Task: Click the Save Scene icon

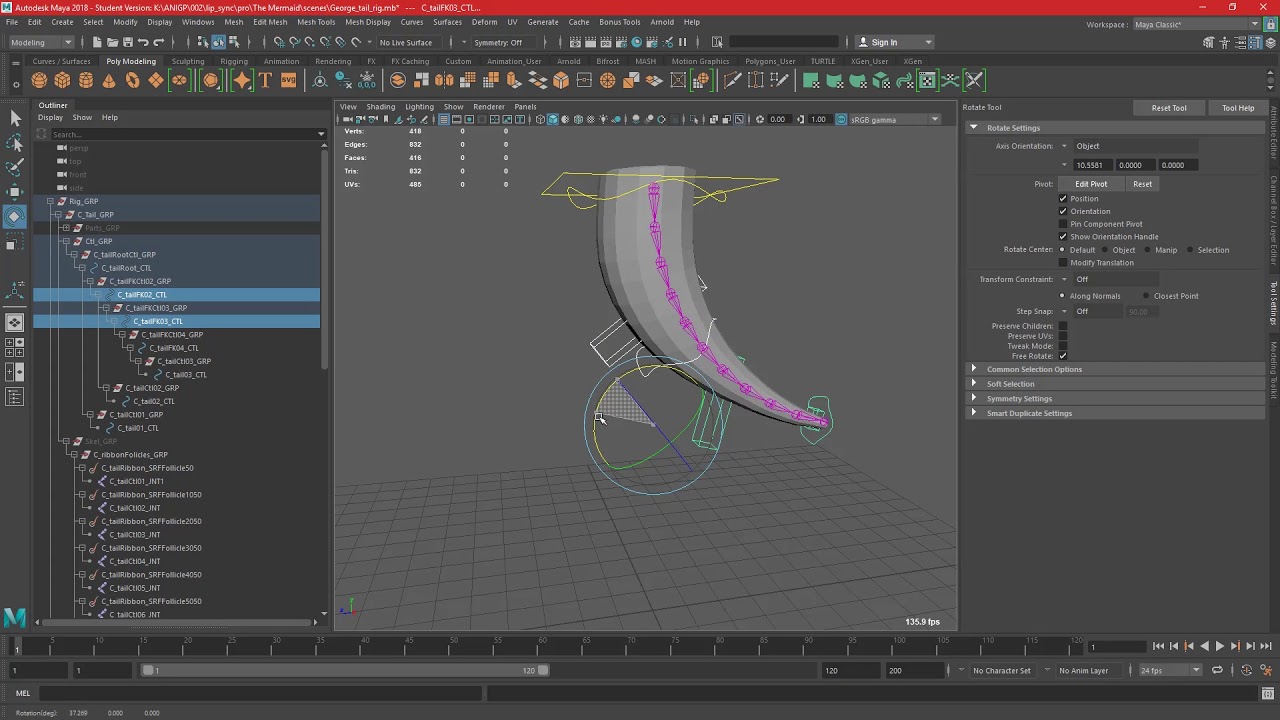Action: tap(128, 42)
